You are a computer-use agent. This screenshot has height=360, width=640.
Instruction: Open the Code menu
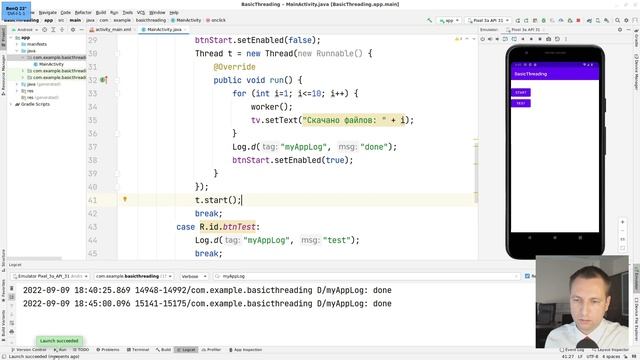(65, 13)
